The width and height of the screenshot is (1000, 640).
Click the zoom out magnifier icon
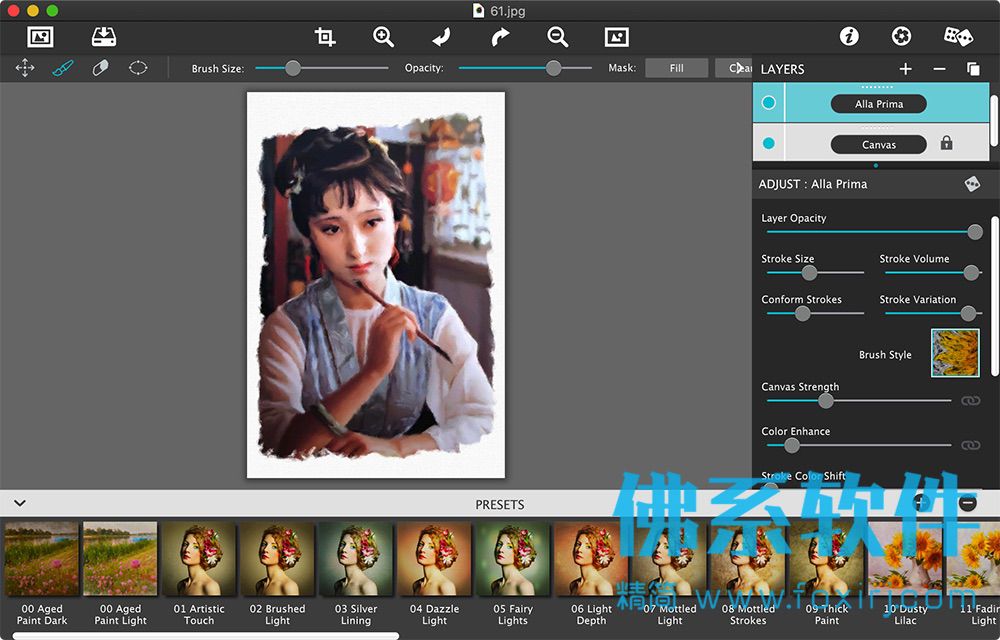557,37
